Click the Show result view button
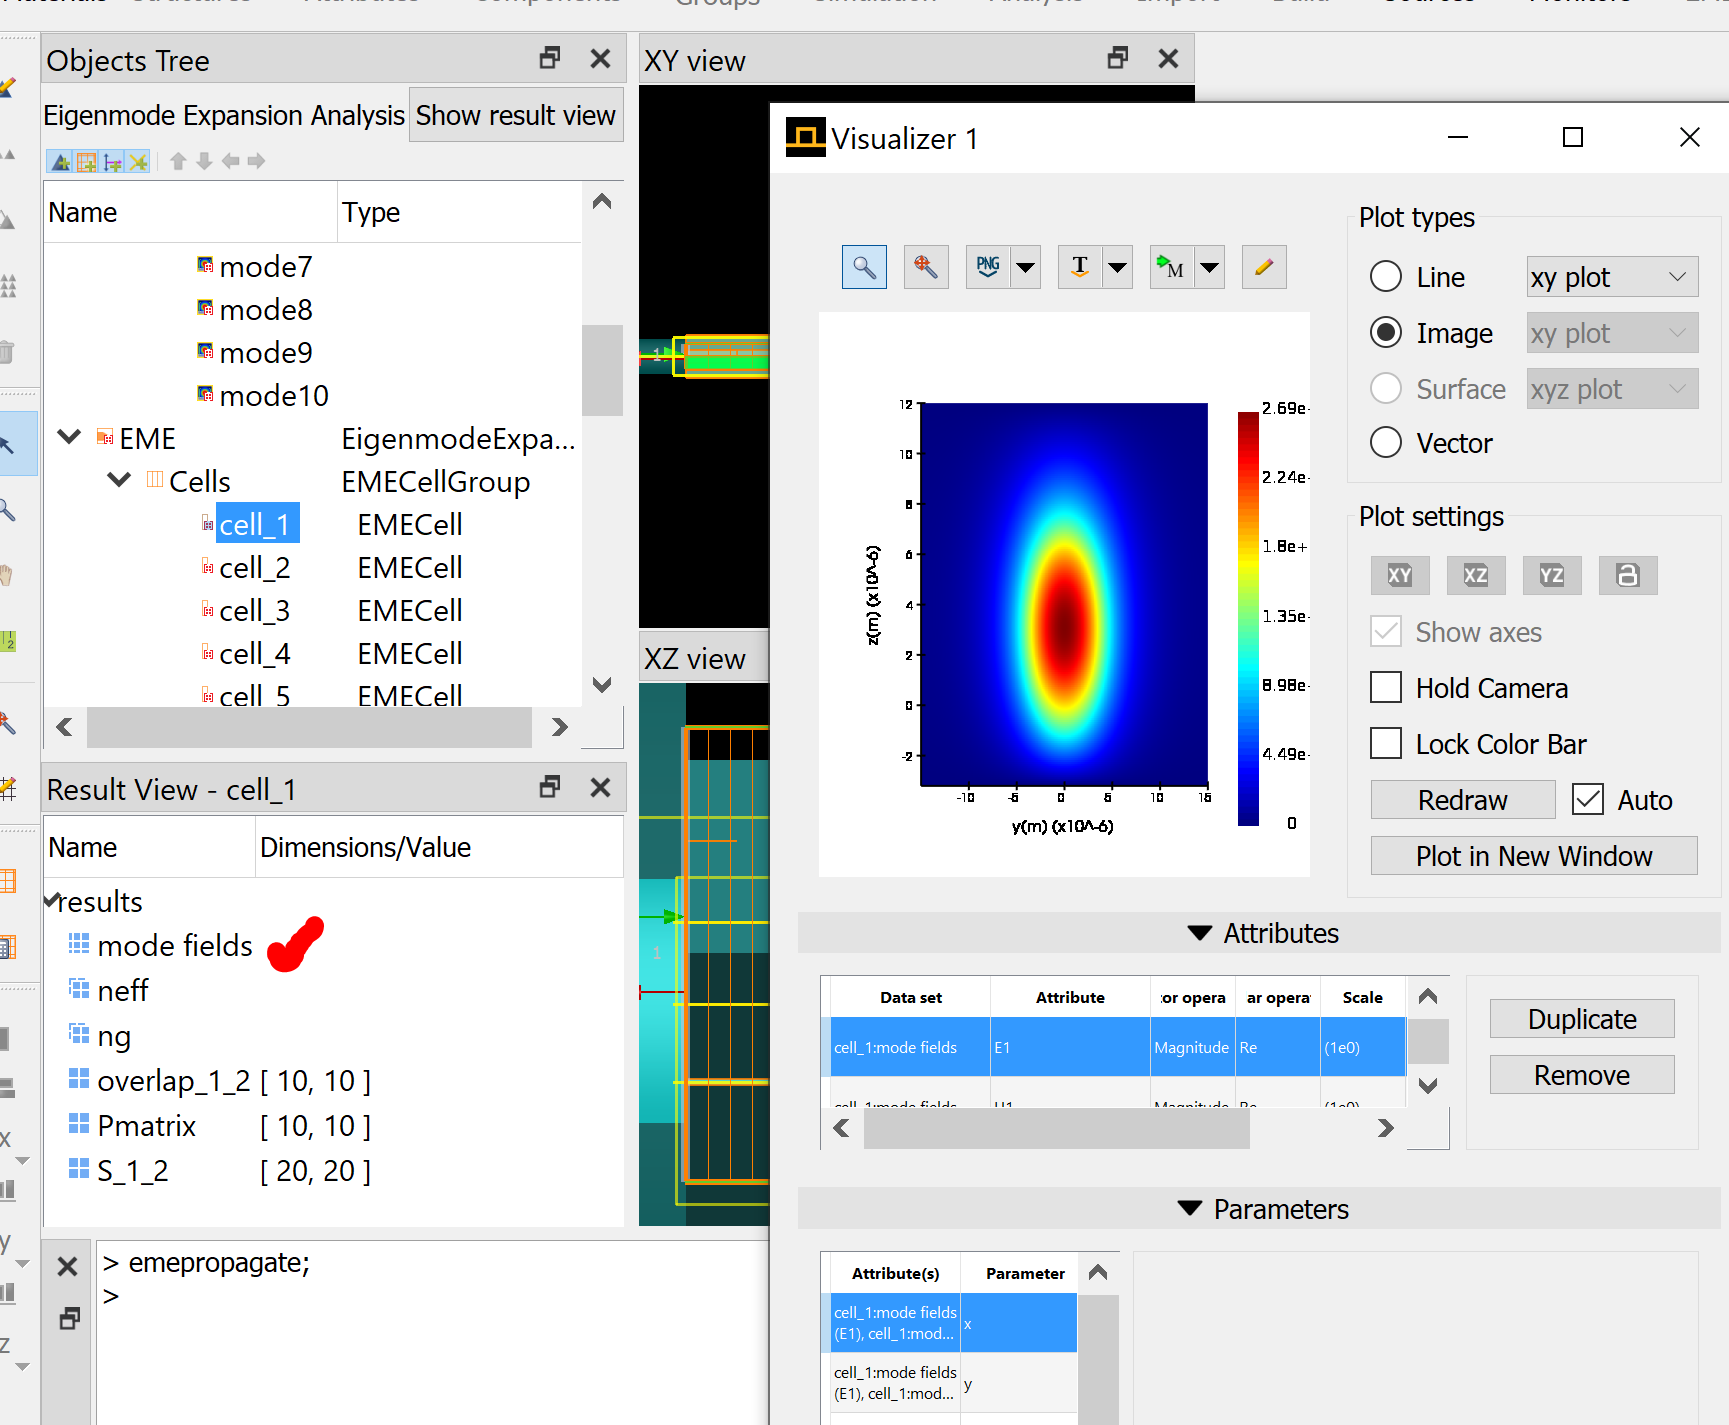The width and height of the screenshot is (1729, 1425). 515,116
